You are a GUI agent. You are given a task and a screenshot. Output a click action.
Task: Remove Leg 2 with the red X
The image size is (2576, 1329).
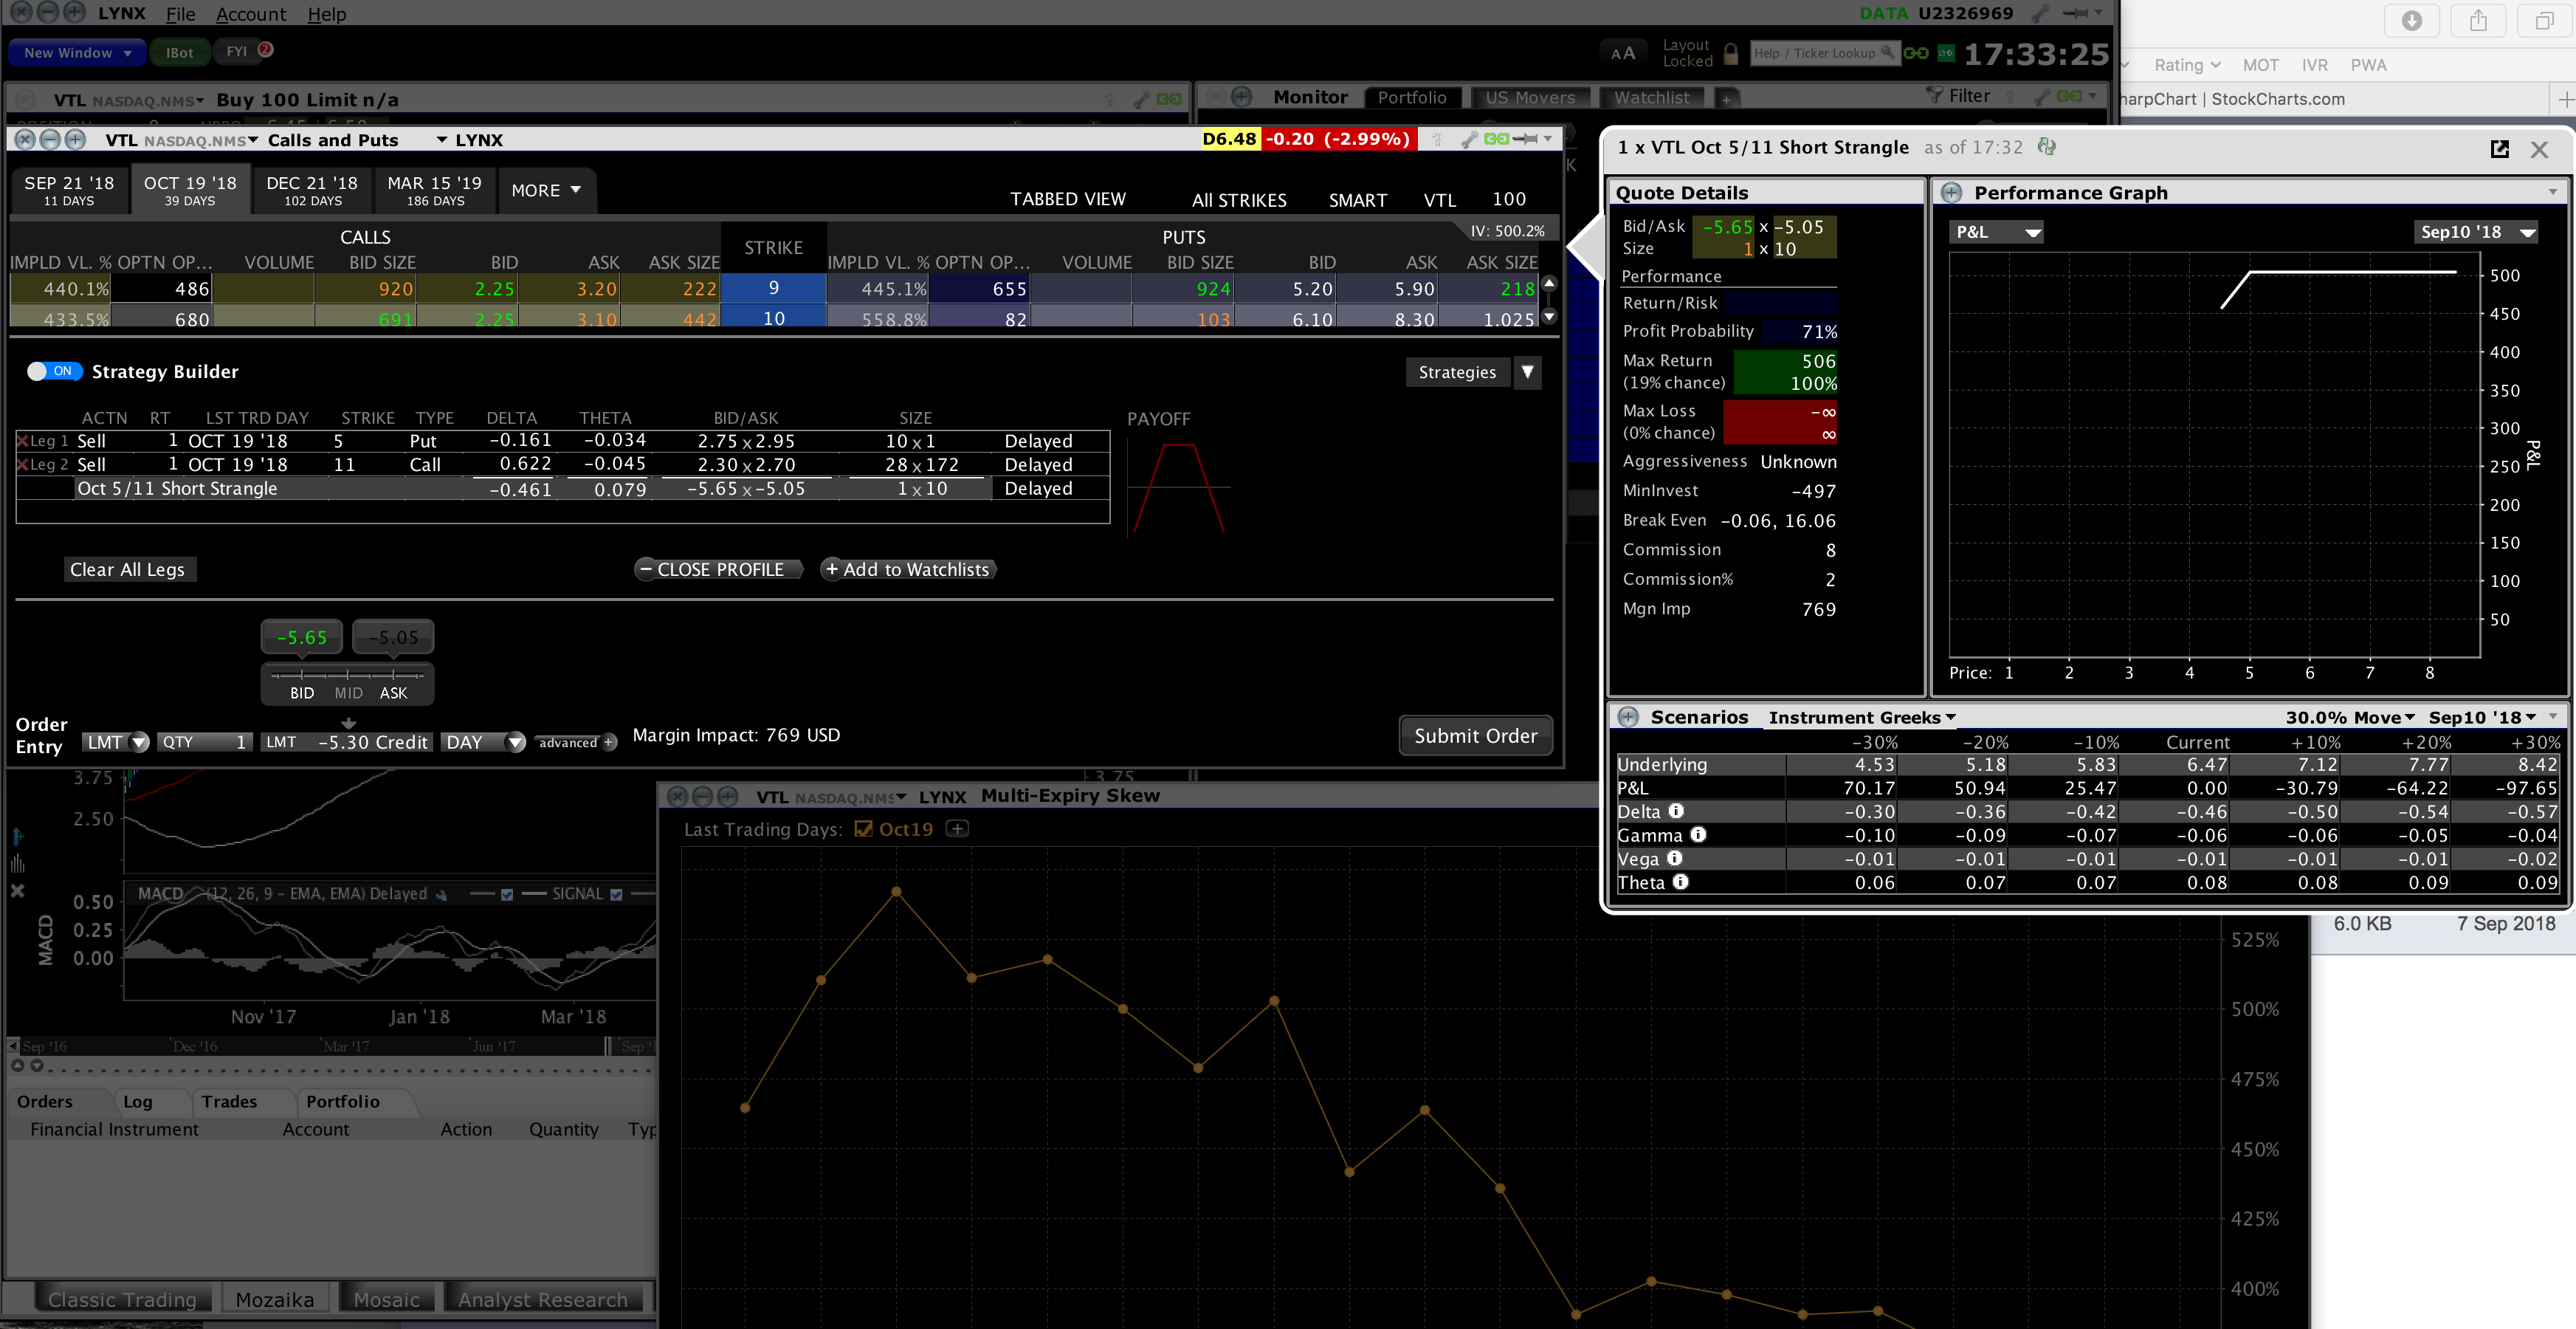pos(22,464)
